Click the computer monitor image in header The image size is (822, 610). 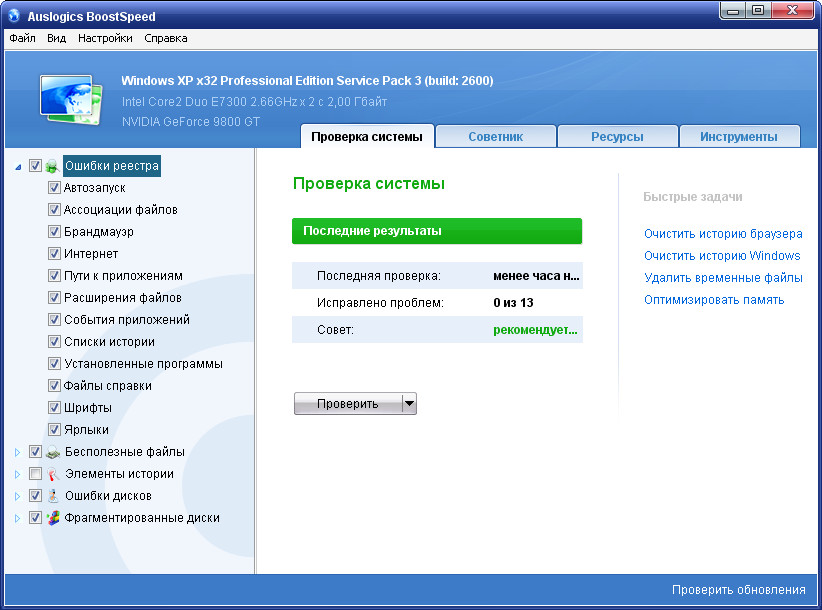point(71,100)
